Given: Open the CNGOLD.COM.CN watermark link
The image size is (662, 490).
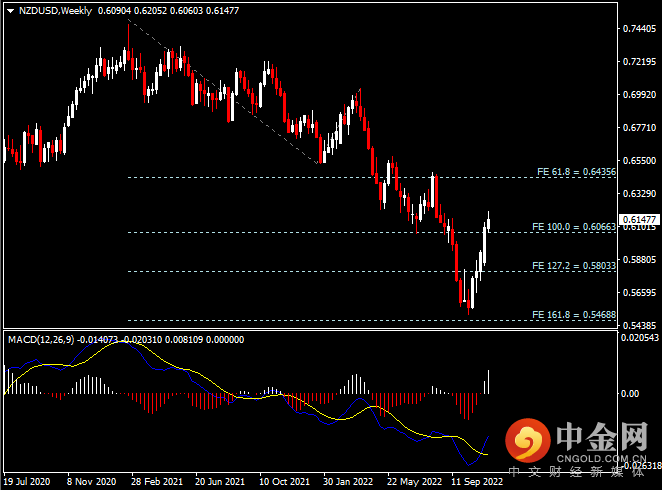Looking at the screenshot, I should click(601, 459).
